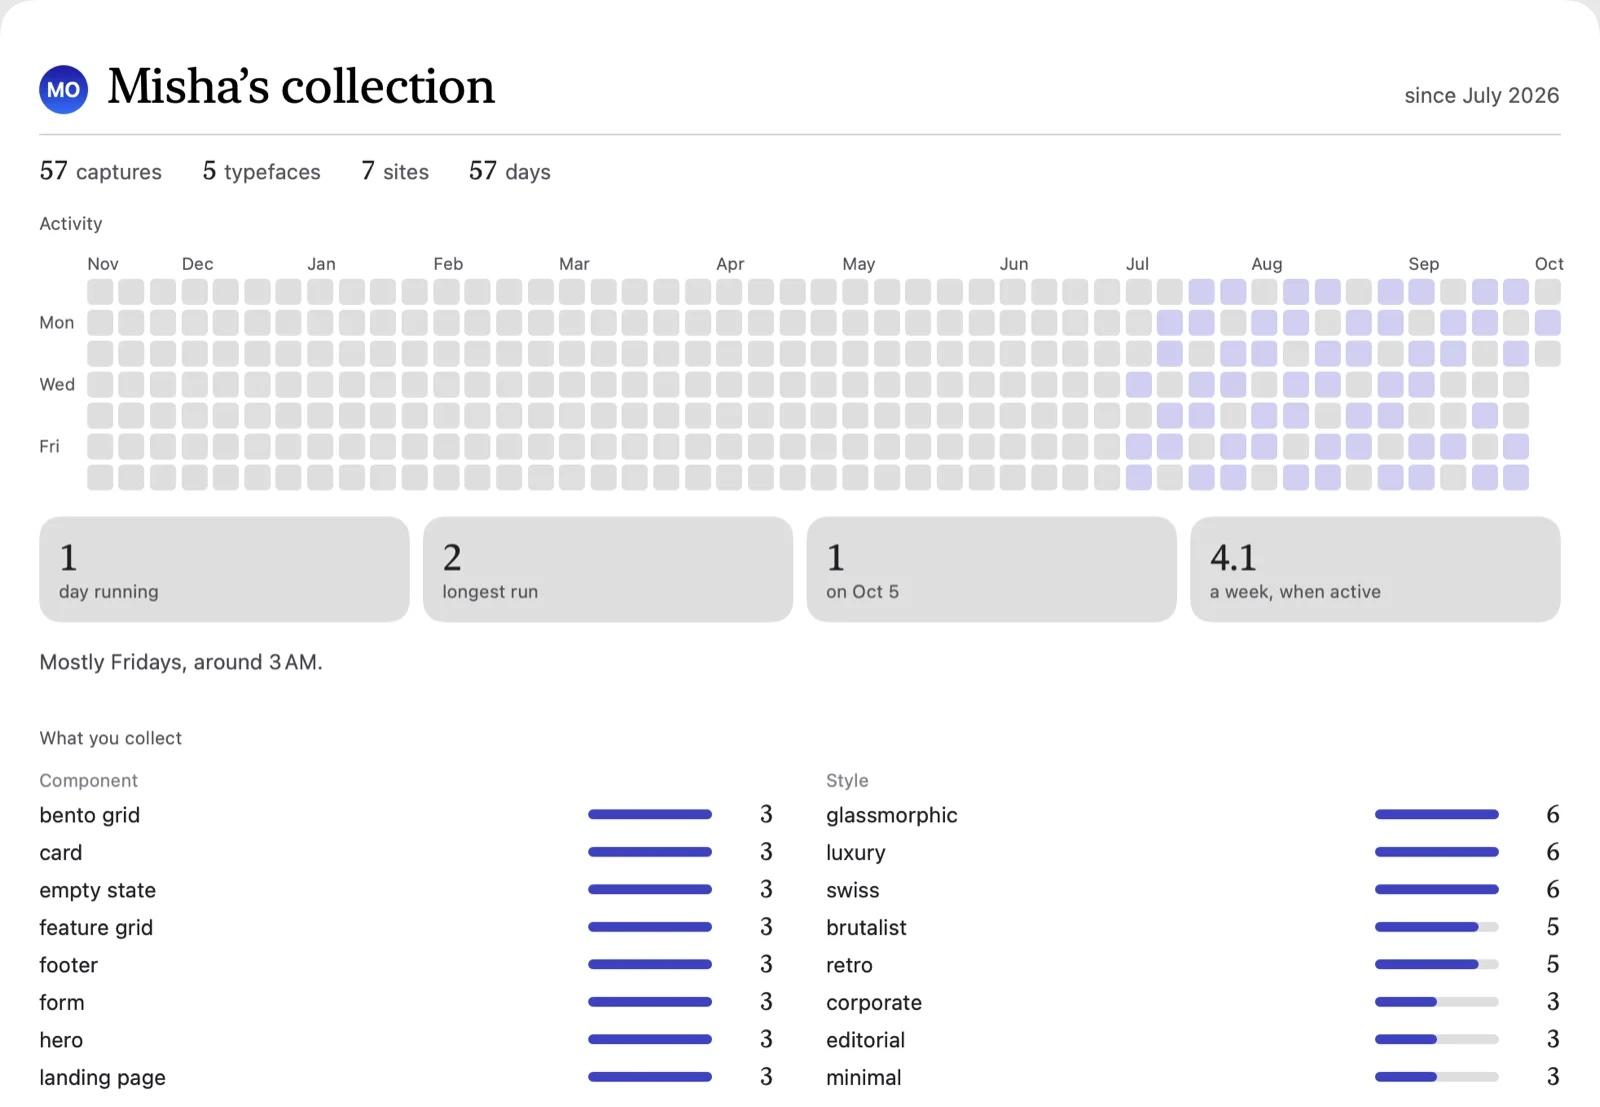Select the 'form' component row

(x=406, y=1002)
